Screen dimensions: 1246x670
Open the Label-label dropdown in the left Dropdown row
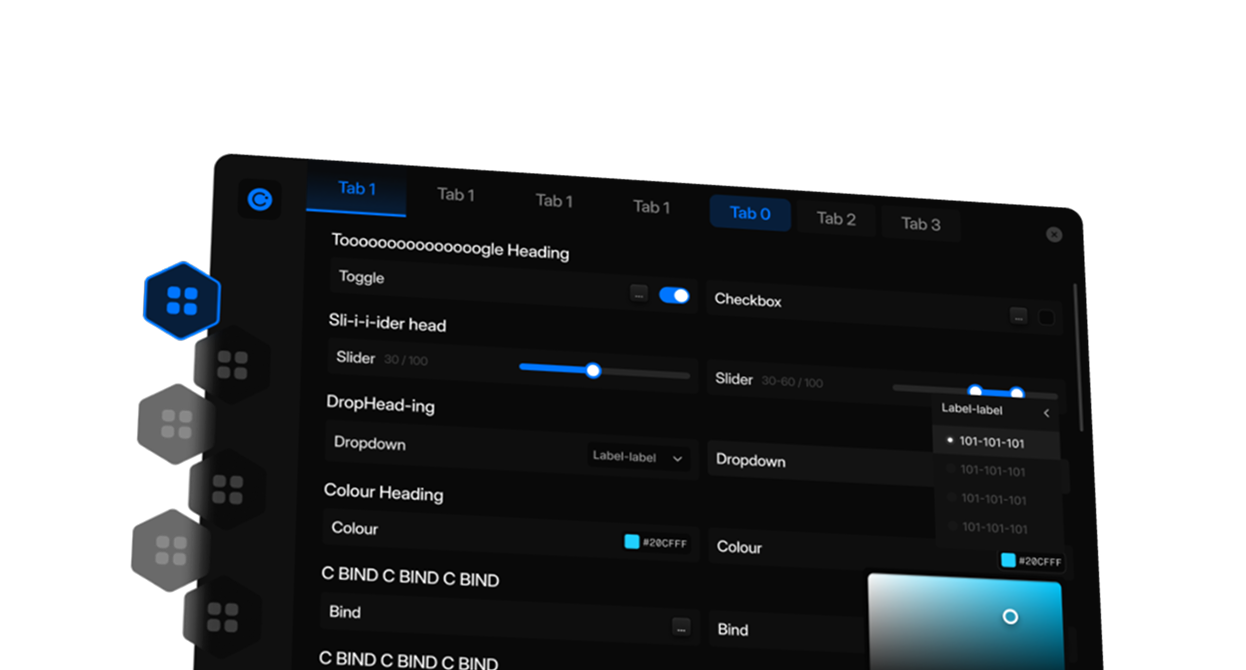point(637,457)
